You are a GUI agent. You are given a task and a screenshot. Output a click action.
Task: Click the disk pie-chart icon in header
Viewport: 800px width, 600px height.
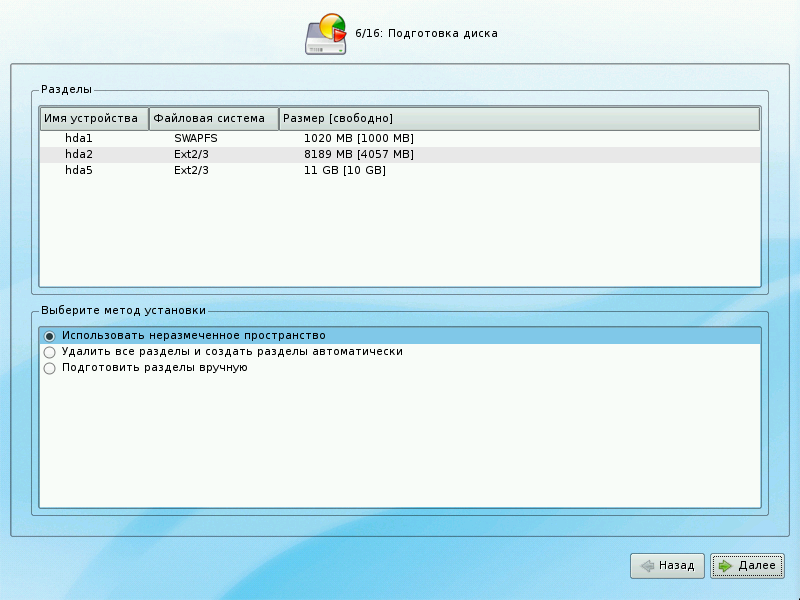326,34
